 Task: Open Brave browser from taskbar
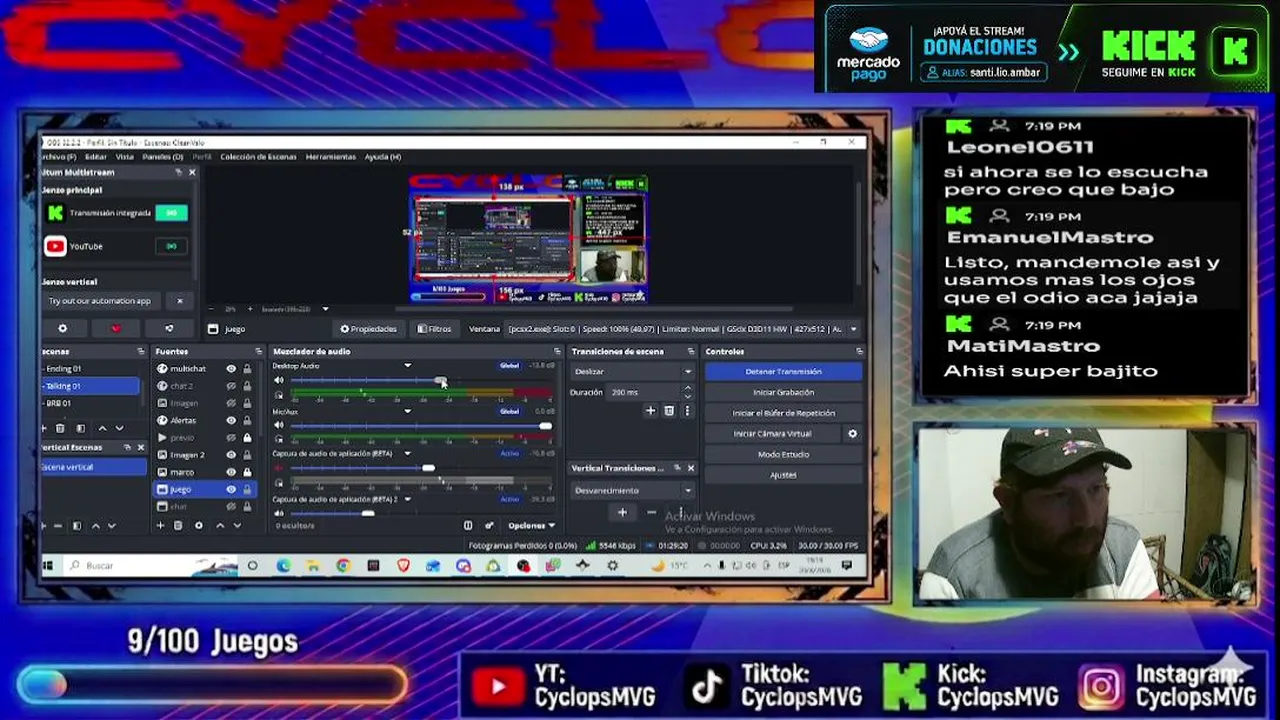[403, 566]
